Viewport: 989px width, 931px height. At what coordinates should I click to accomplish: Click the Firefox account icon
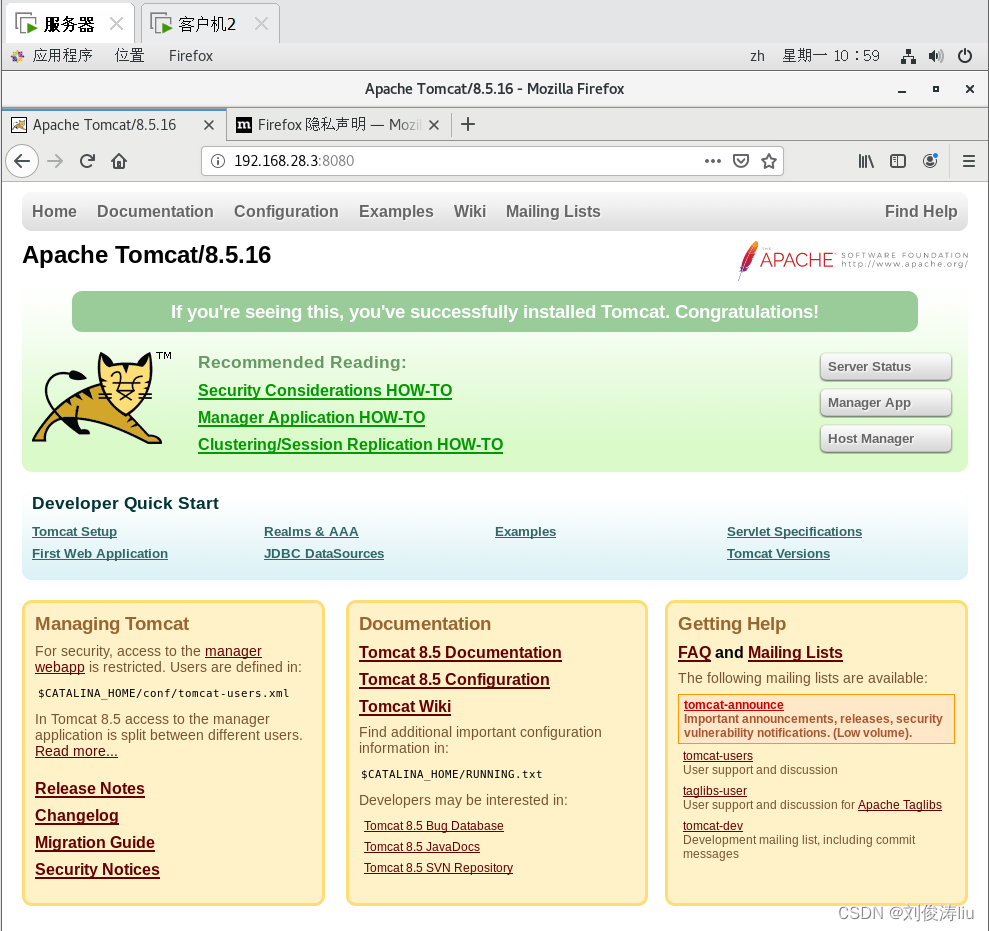point(929,161)
